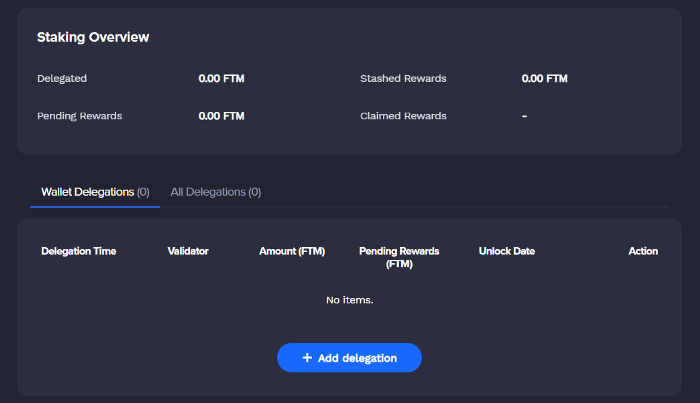Click the Add delegation button
The image size is (700, 403).
[349, 357]
